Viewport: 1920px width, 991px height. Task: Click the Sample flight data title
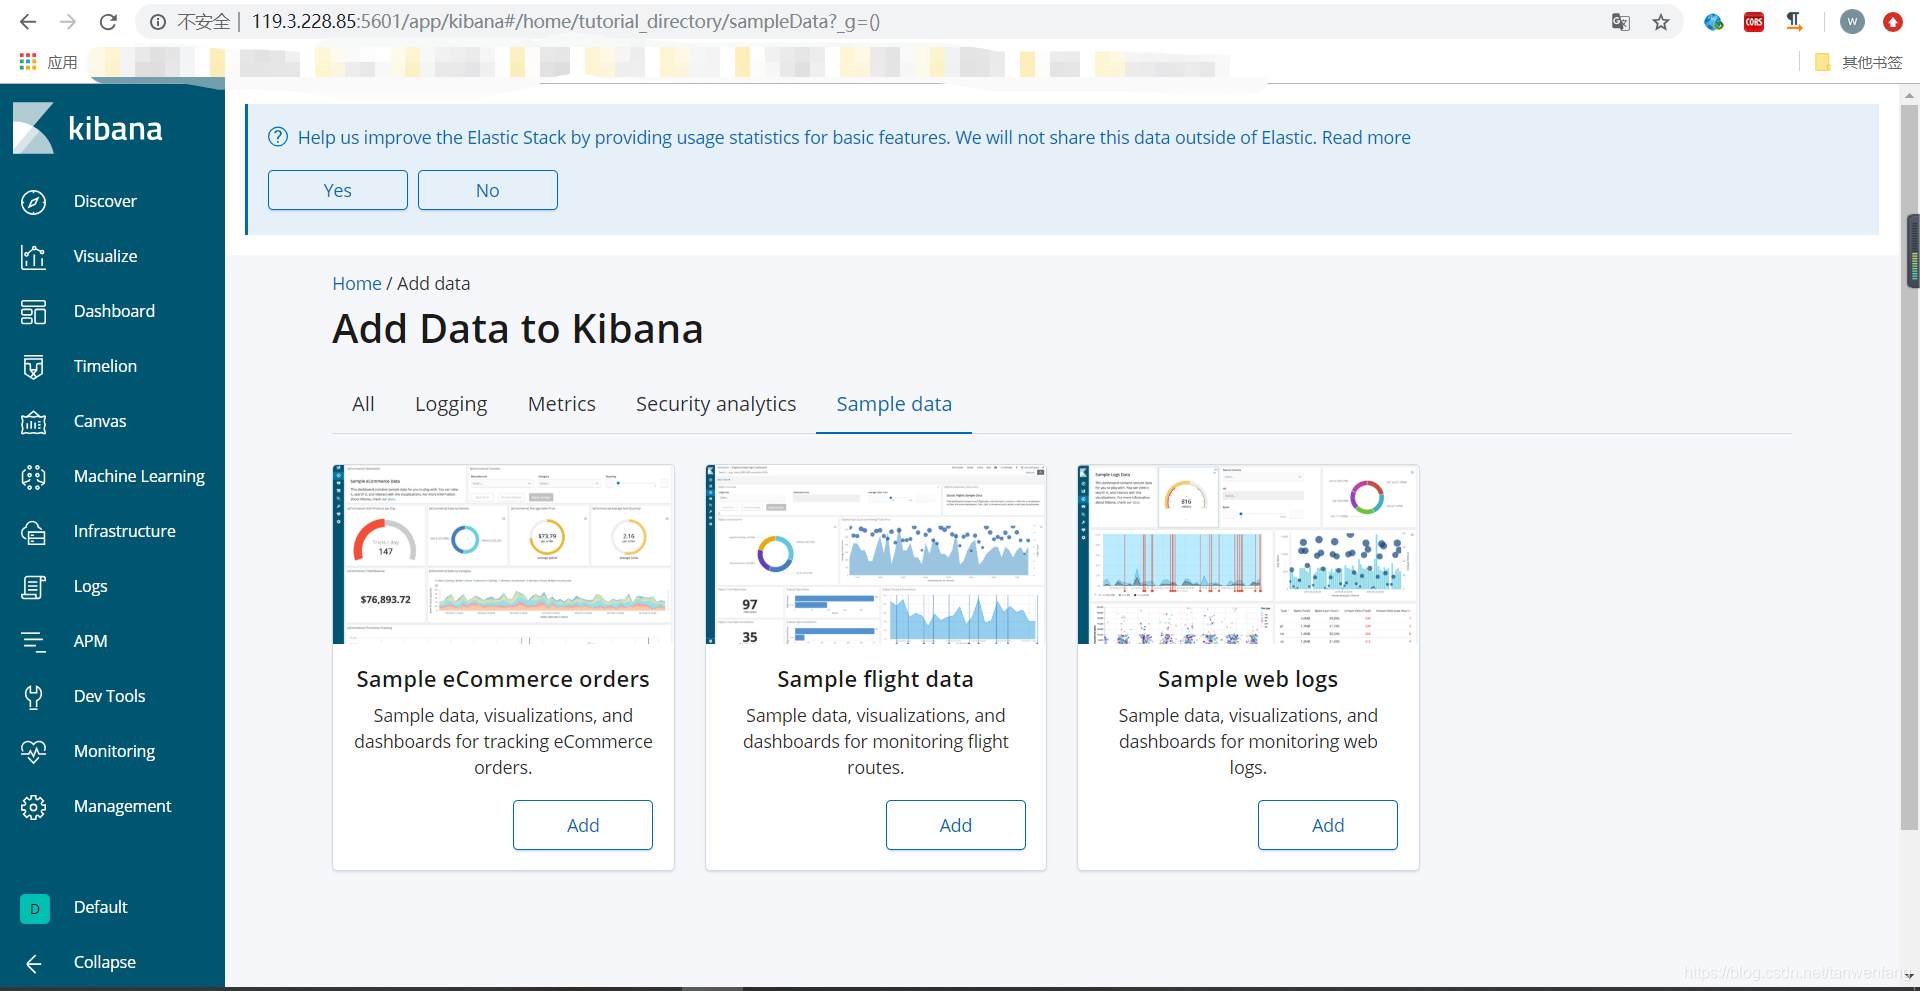pos(876,679)
